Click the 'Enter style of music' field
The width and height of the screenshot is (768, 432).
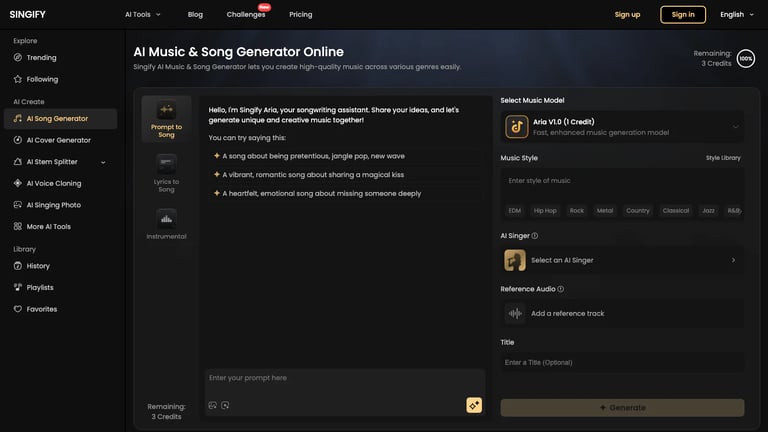click(622, 185)
